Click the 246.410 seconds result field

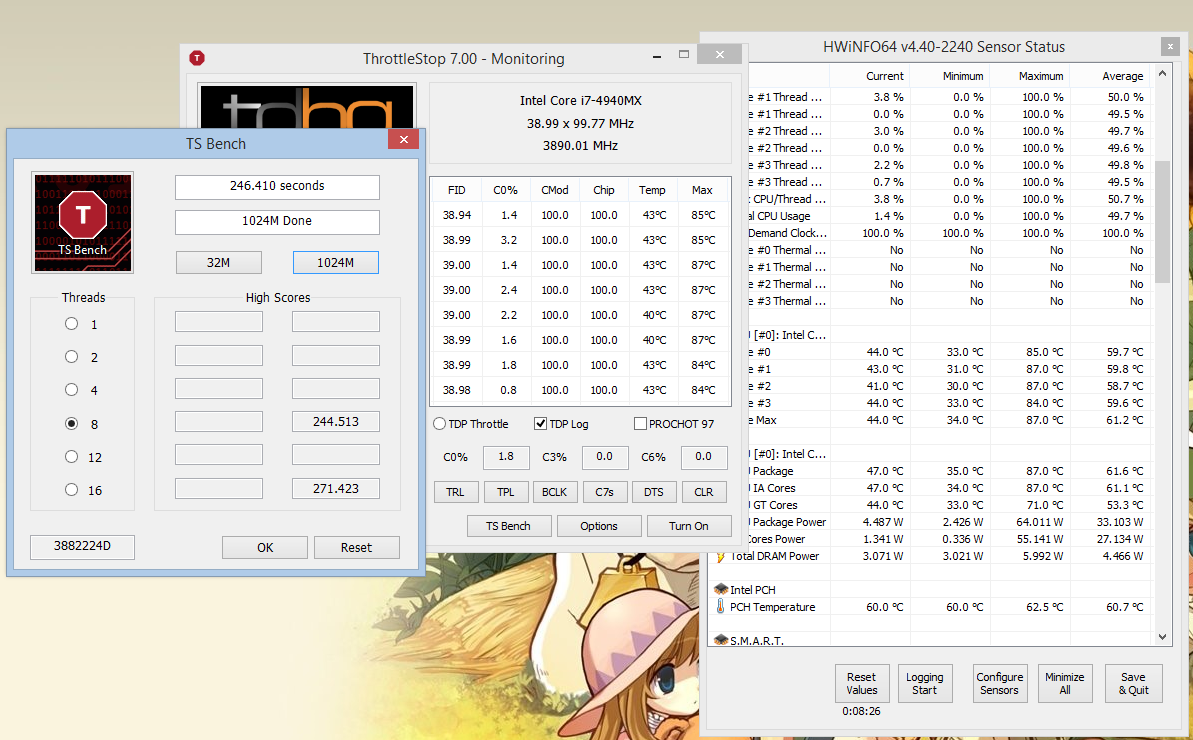[277, 186]
